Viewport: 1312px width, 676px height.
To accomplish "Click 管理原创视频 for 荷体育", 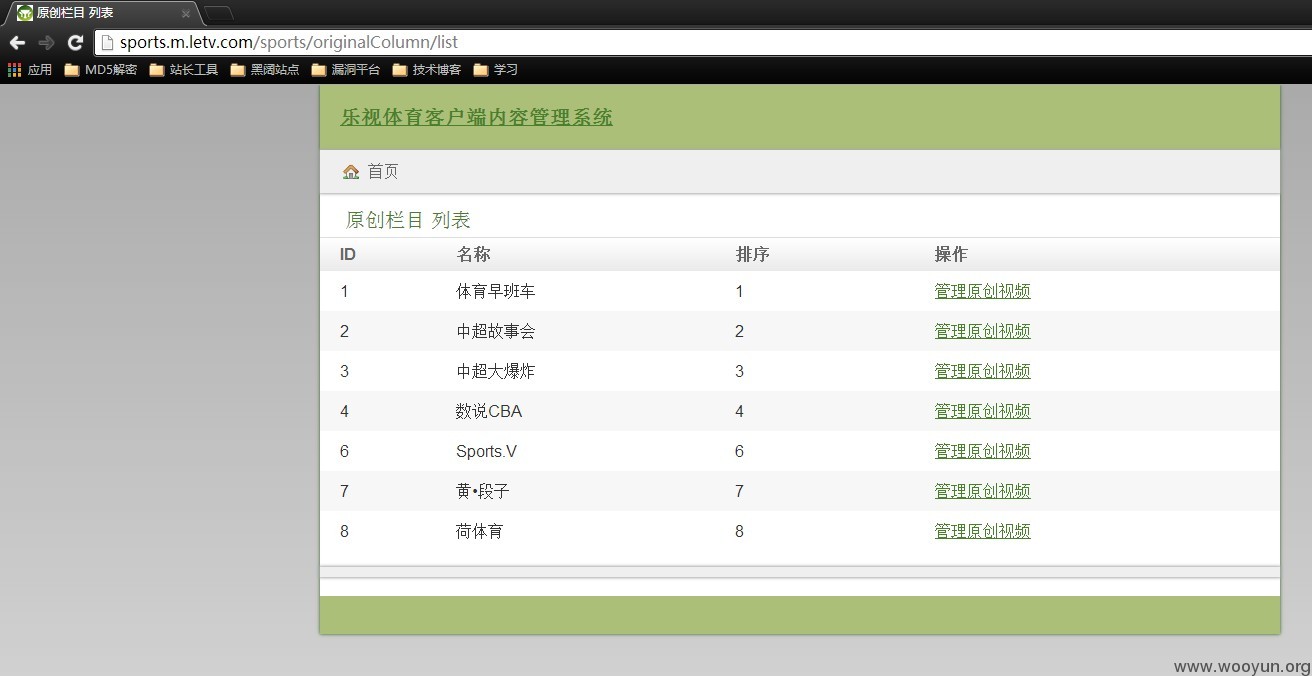I will (982, 531).
